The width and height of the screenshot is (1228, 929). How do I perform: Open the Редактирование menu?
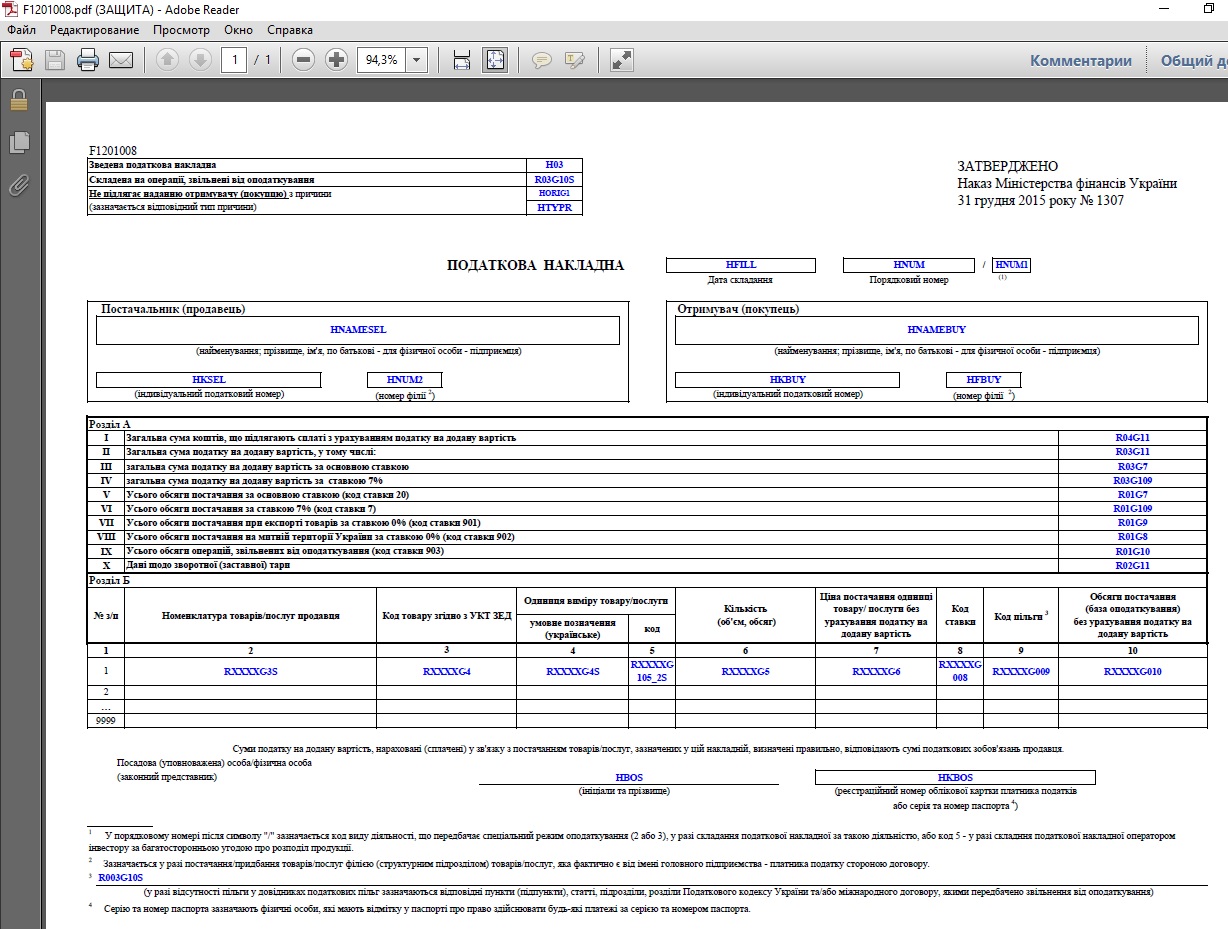(x=94, y=30)
